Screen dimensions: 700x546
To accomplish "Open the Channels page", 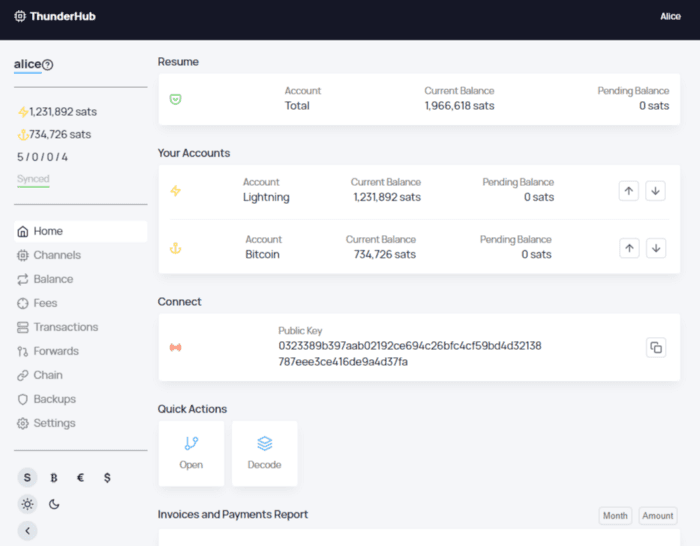I will coord(80,255).
